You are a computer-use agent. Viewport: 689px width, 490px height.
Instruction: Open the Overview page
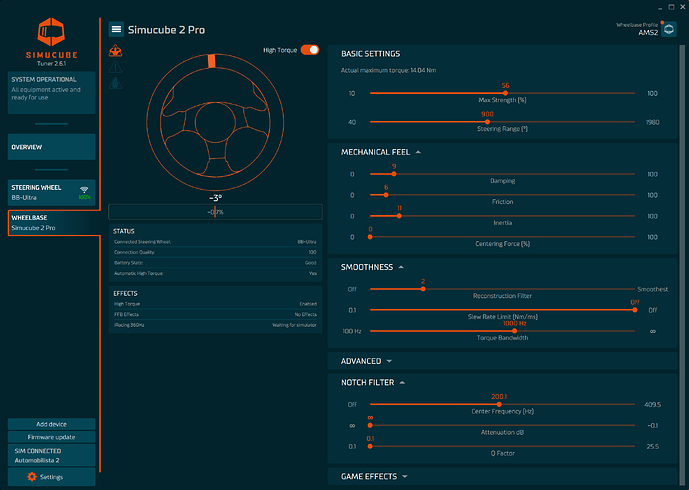[x=52, y=147]
